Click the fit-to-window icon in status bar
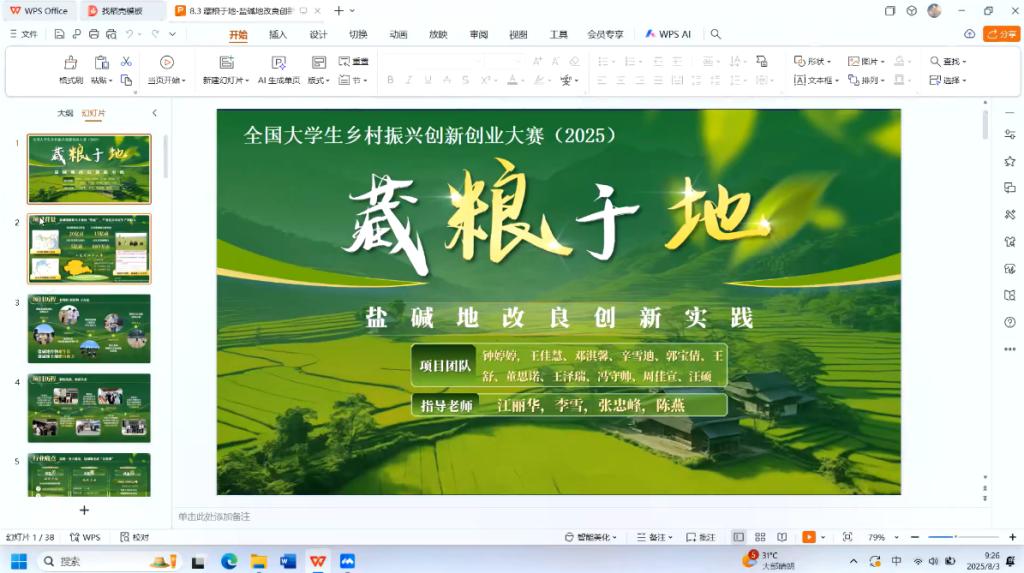The image size is (1024, 573). coord(847,537)
